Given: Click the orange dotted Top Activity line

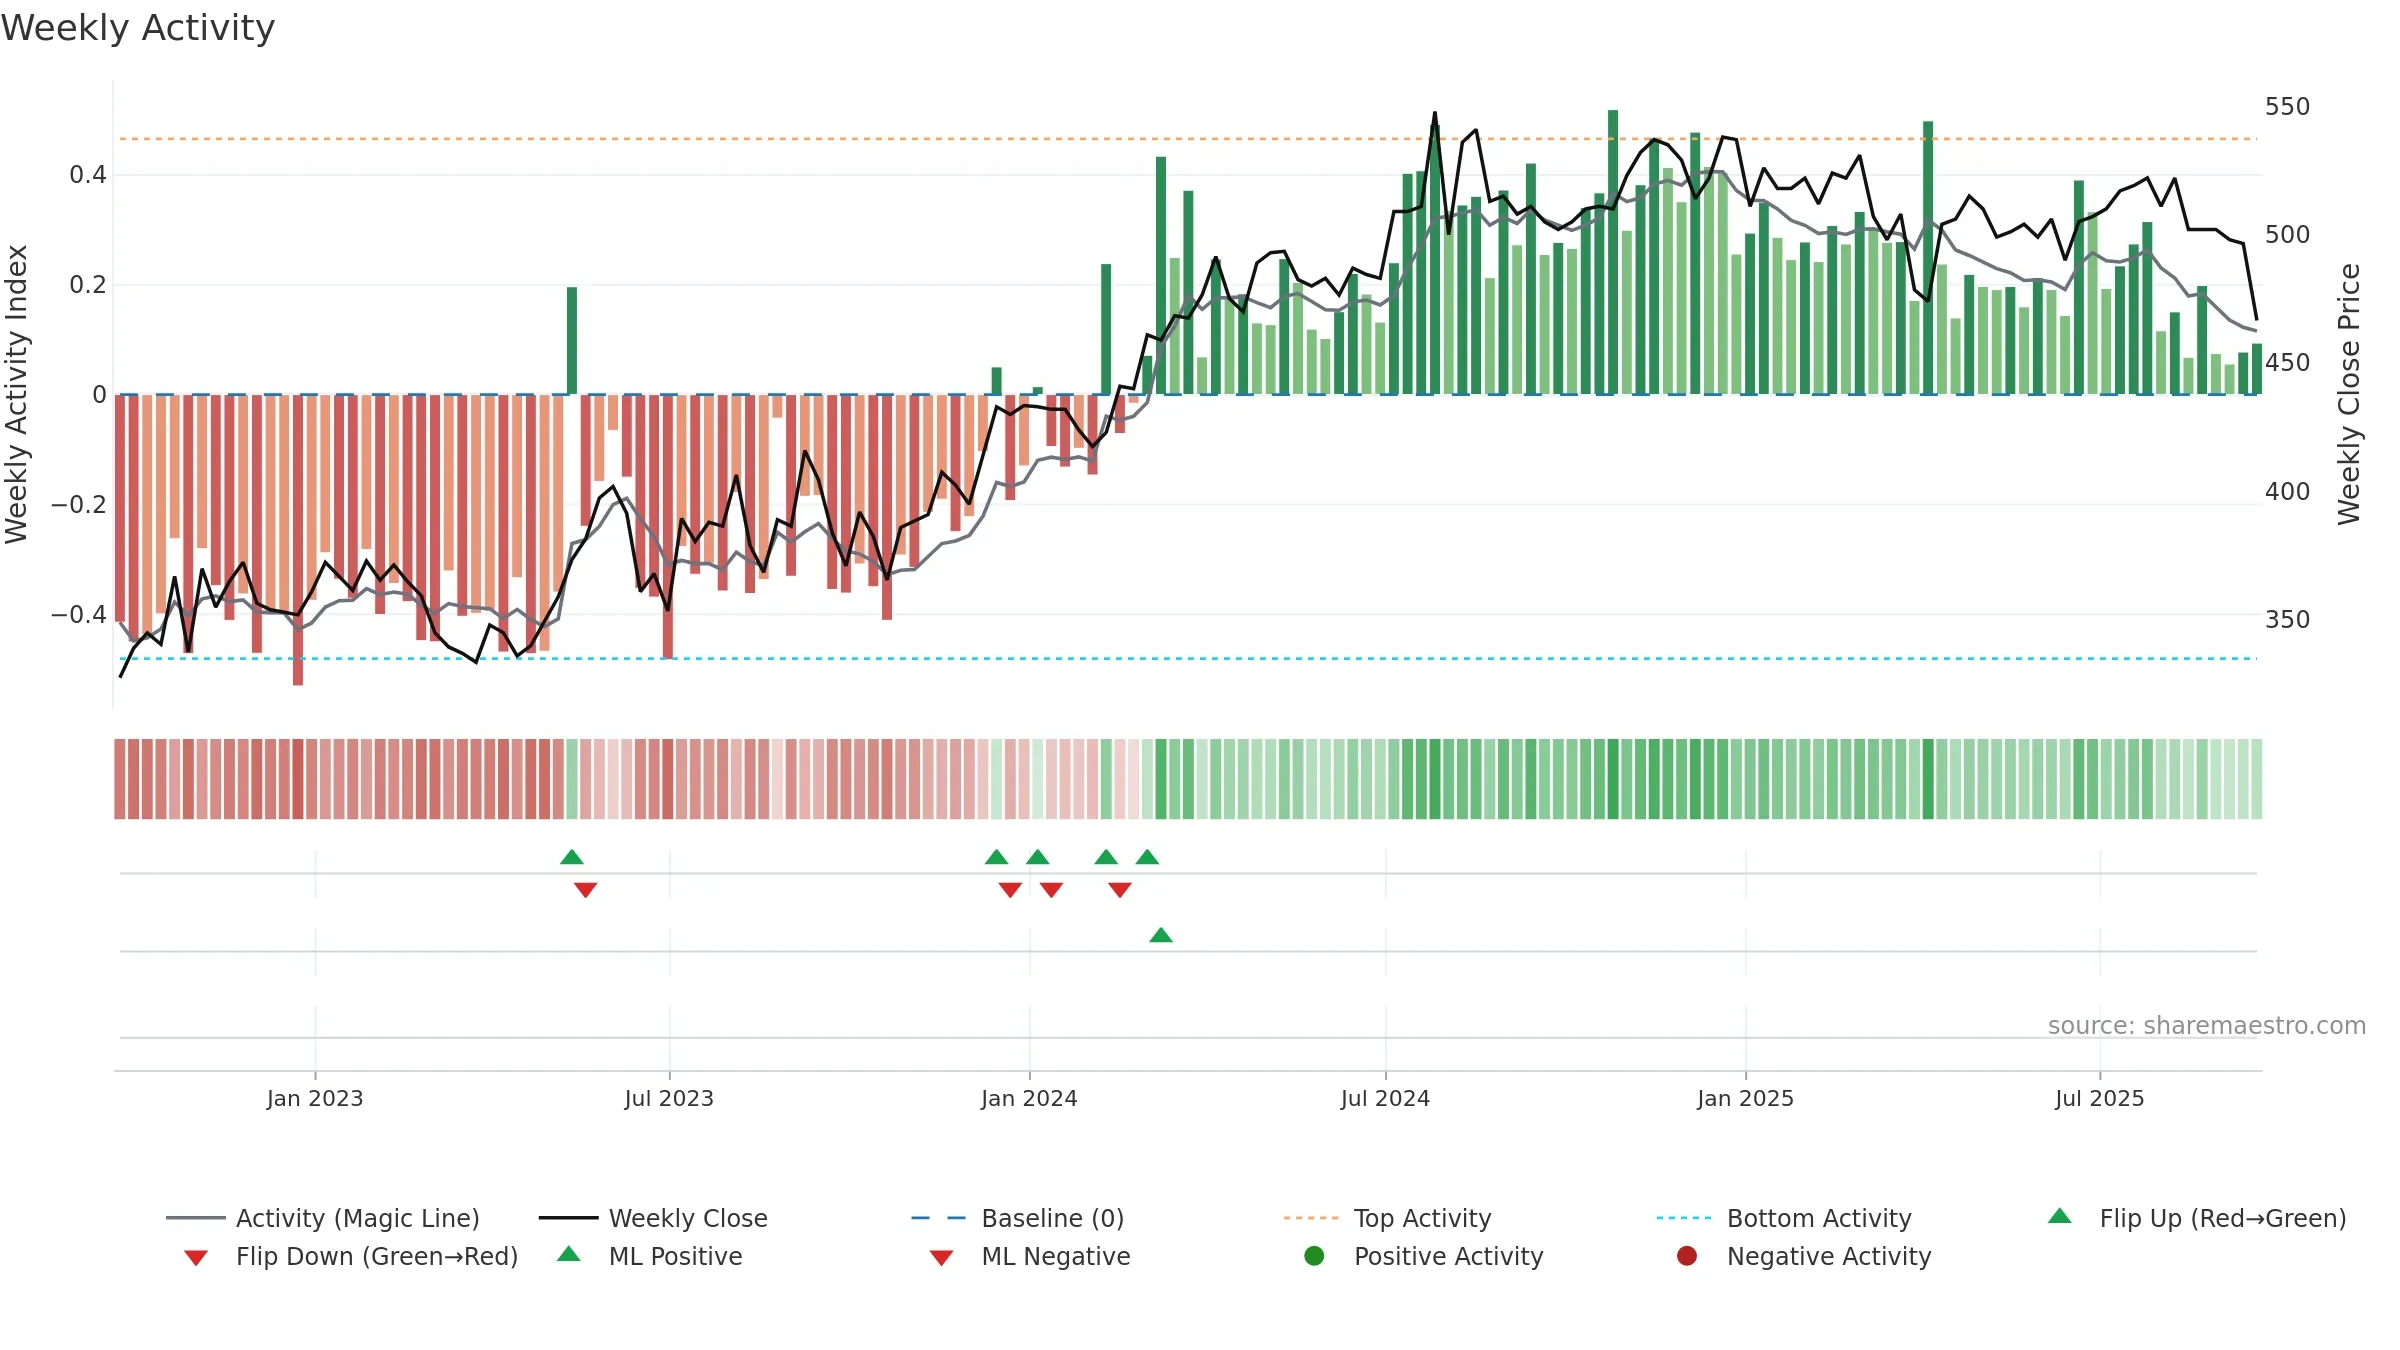Looking at the screenshot, I should tap(1188, 139).
